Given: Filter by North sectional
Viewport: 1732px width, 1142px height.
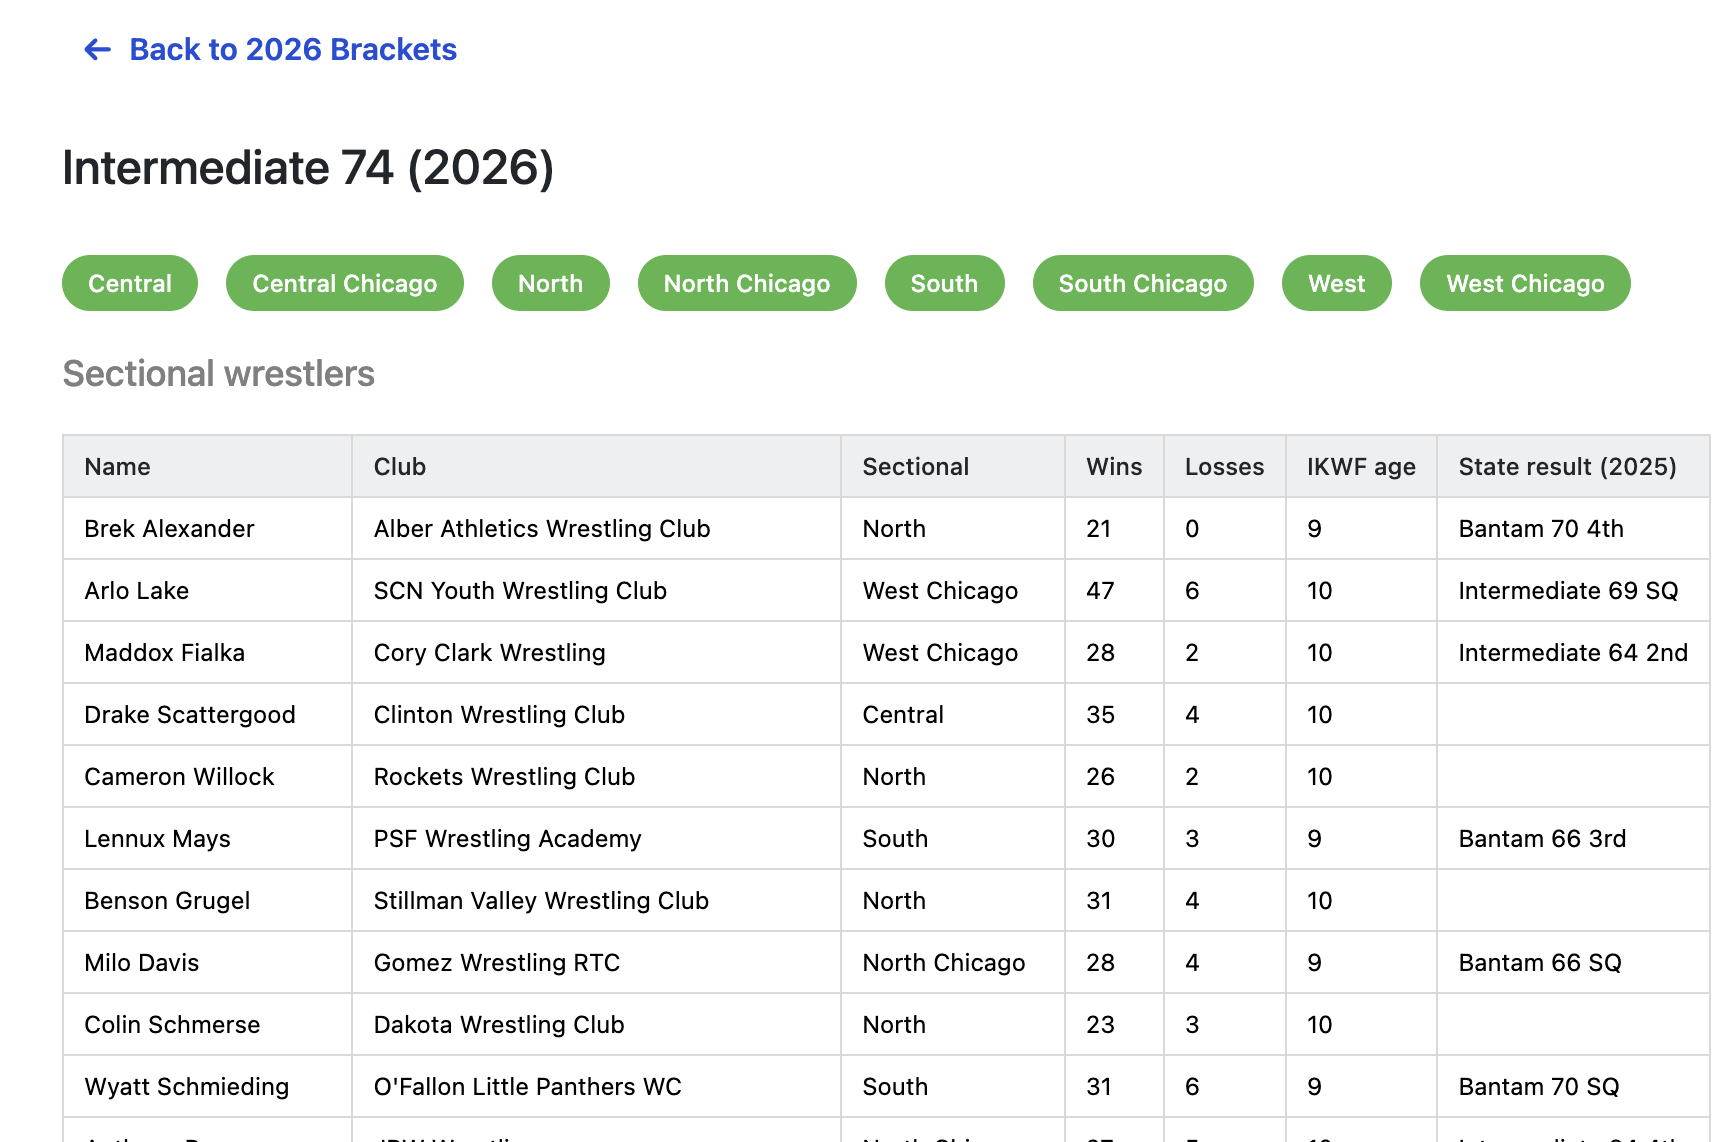Looking at the screenshot, I should coord(550,284).
